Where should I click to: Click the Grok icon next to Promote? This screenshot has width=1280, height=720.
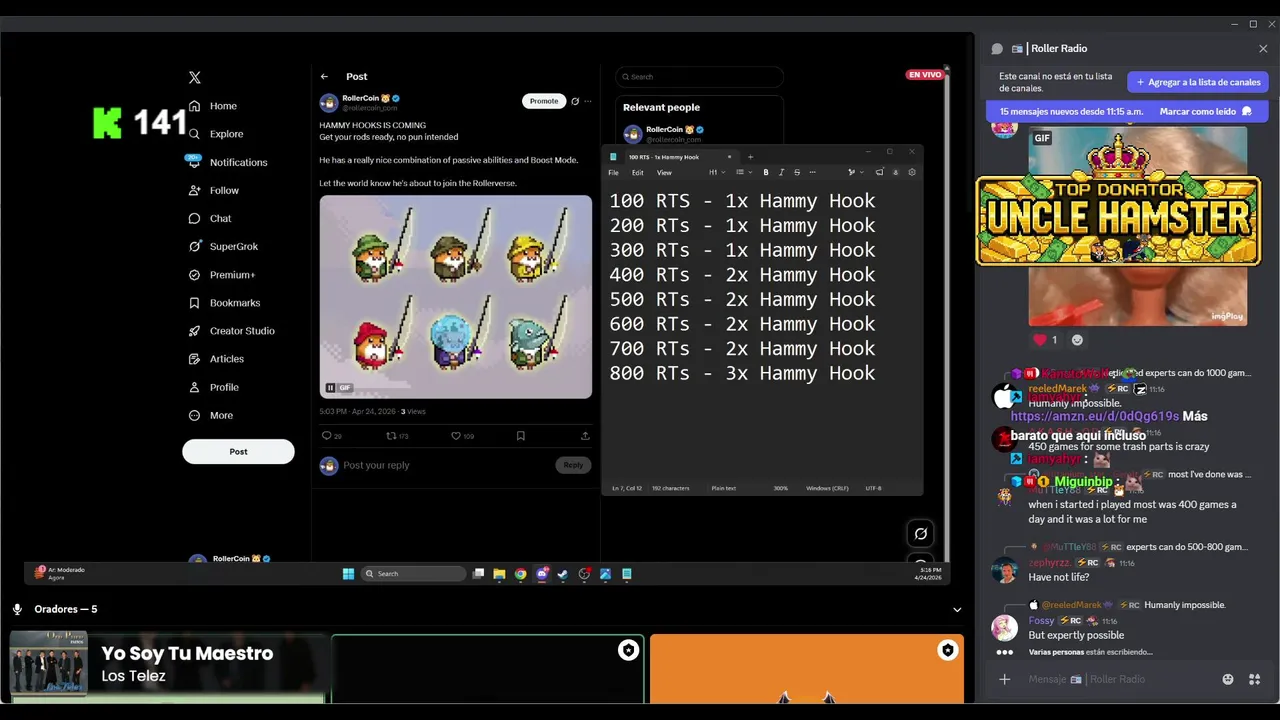(x=575, y=101)
